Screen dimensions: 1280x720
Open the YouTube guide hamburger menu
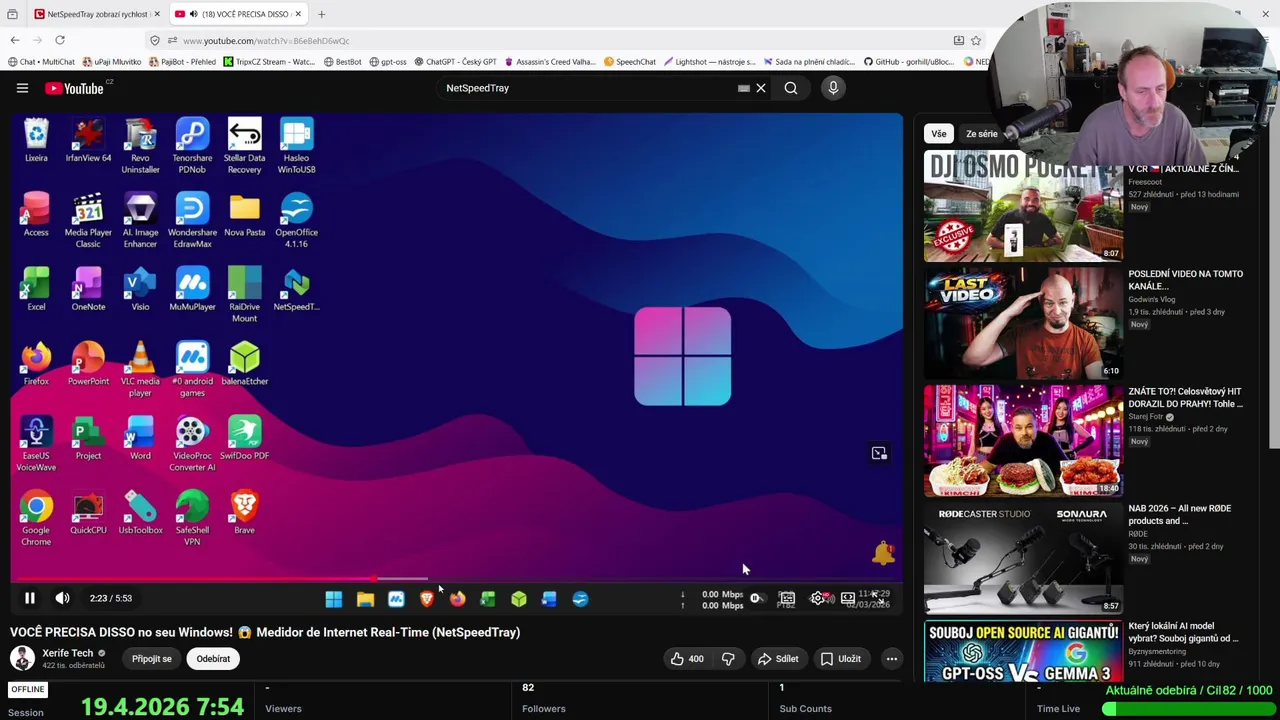pyautogui.click(x=22, y=88)
